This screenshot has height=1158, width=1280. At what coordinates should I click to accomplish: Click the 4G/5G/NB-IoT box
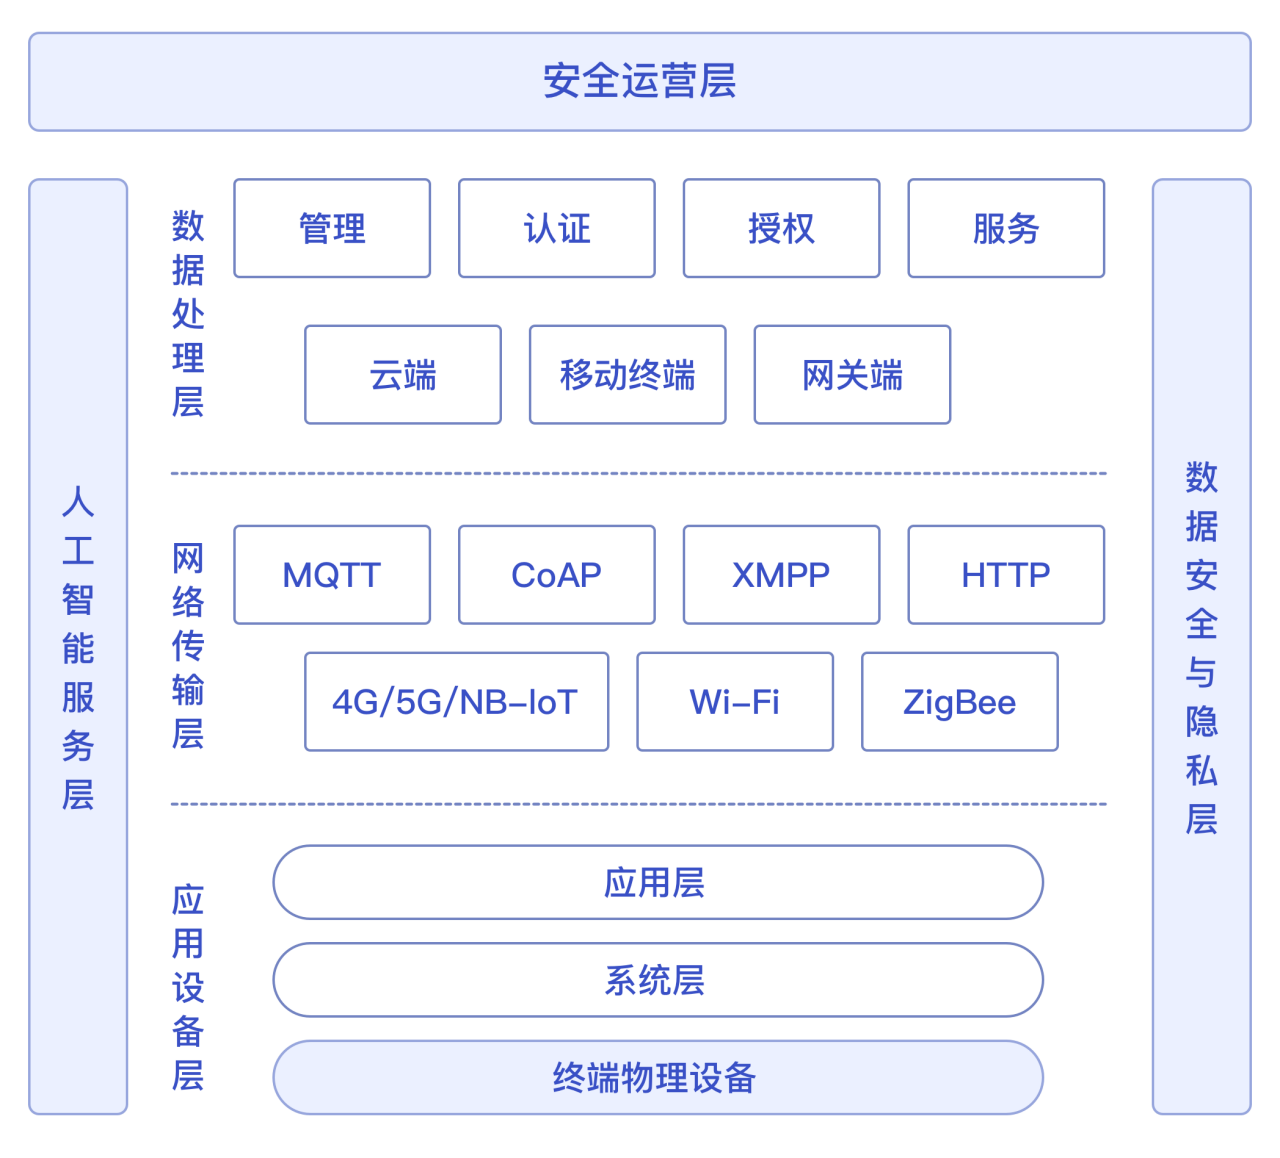[456, 701]
